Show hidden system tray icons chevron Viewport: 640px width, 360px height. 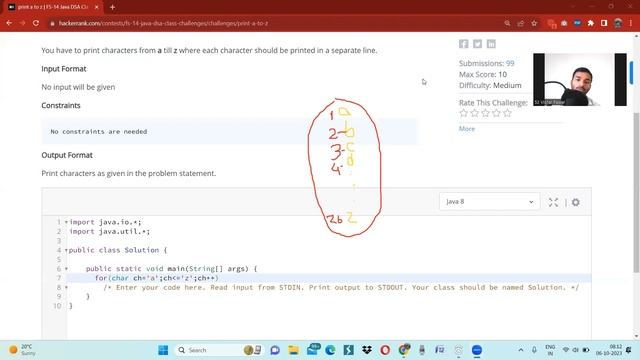(x=521, y=350)
